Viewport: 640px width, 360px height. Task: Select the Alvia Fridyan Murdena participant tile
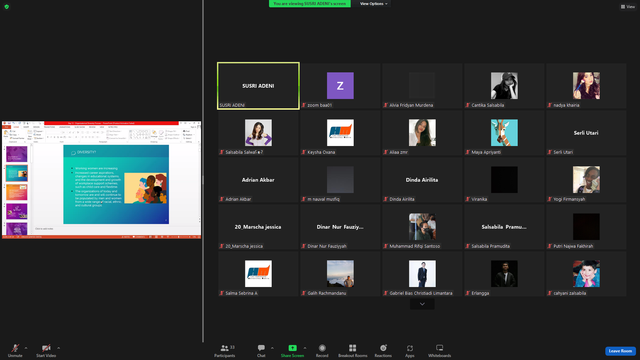click(x=422, y=86)
